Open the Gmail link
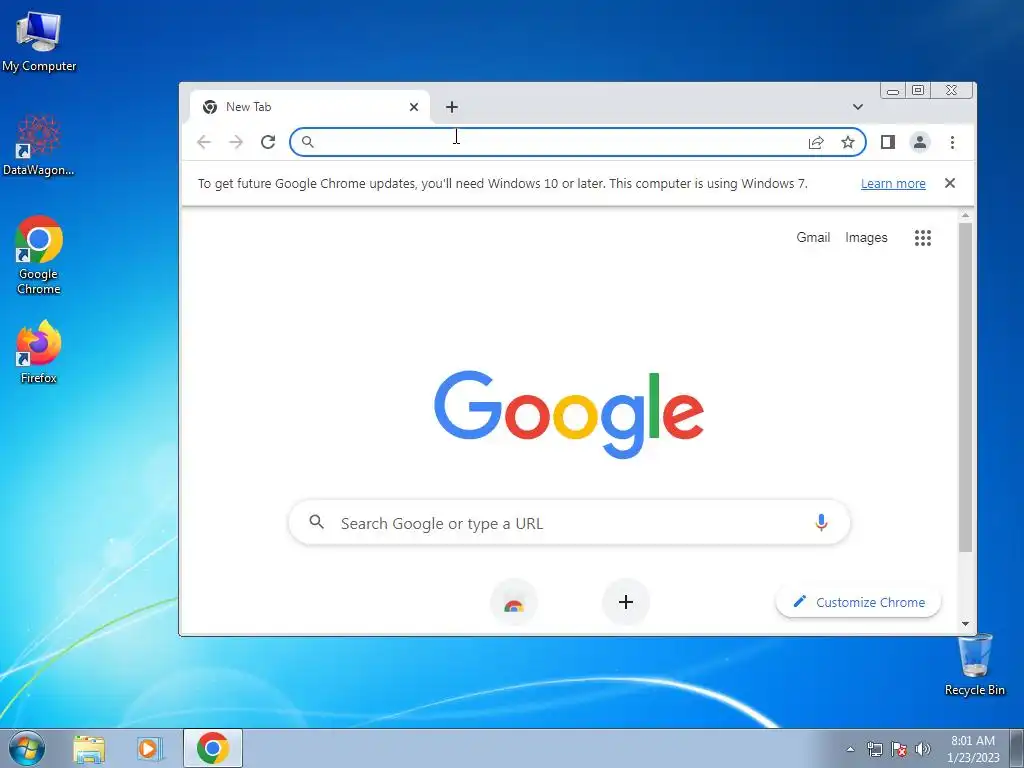Screen dimensions: 1024x768 point(813,237)
